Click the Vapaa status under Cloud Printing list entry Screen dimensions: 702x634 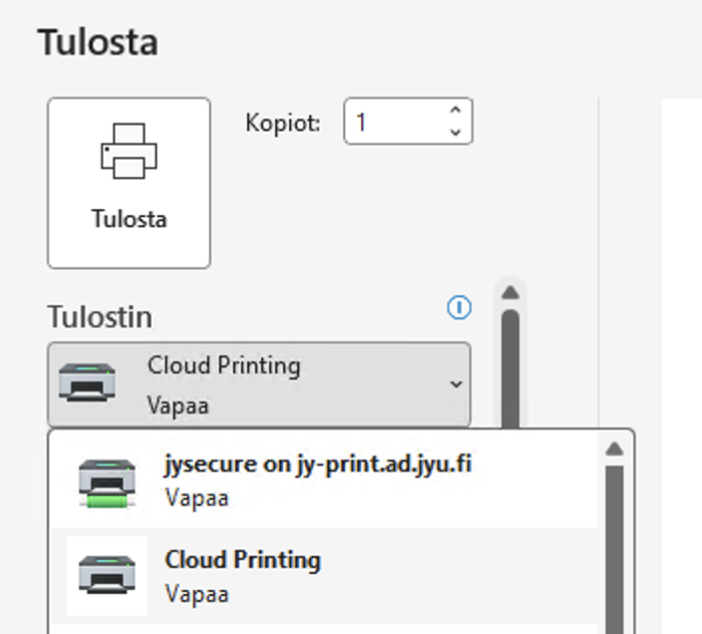point(197,594)
